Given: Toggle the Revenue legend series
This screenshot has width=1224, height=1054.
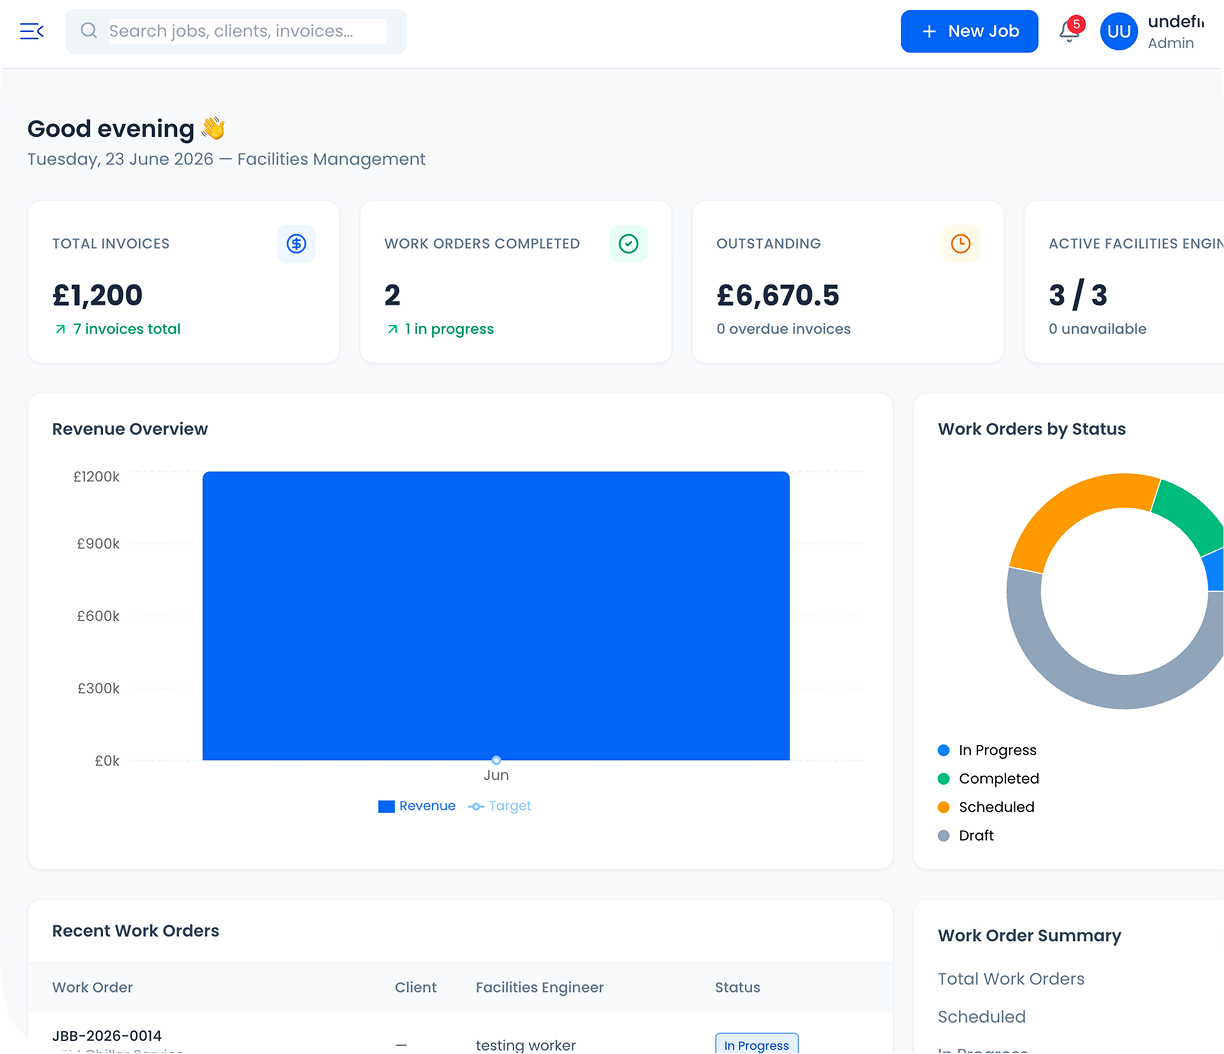Looking at the screenshot, I should [417, 806].
